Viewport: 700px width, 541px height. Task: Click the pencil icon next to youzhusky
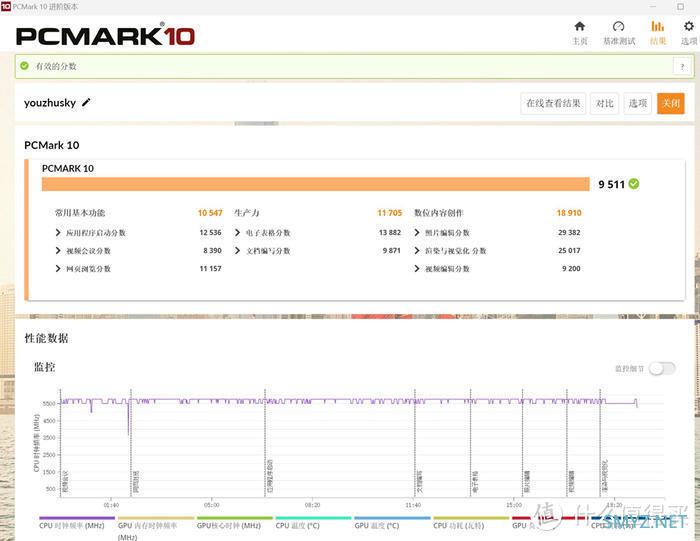pyautogui.click(x=86, y=103)
